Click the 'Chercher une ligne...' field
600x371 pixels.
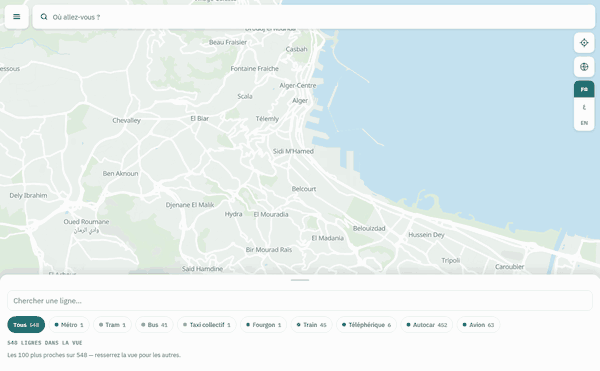coord(300,301)
